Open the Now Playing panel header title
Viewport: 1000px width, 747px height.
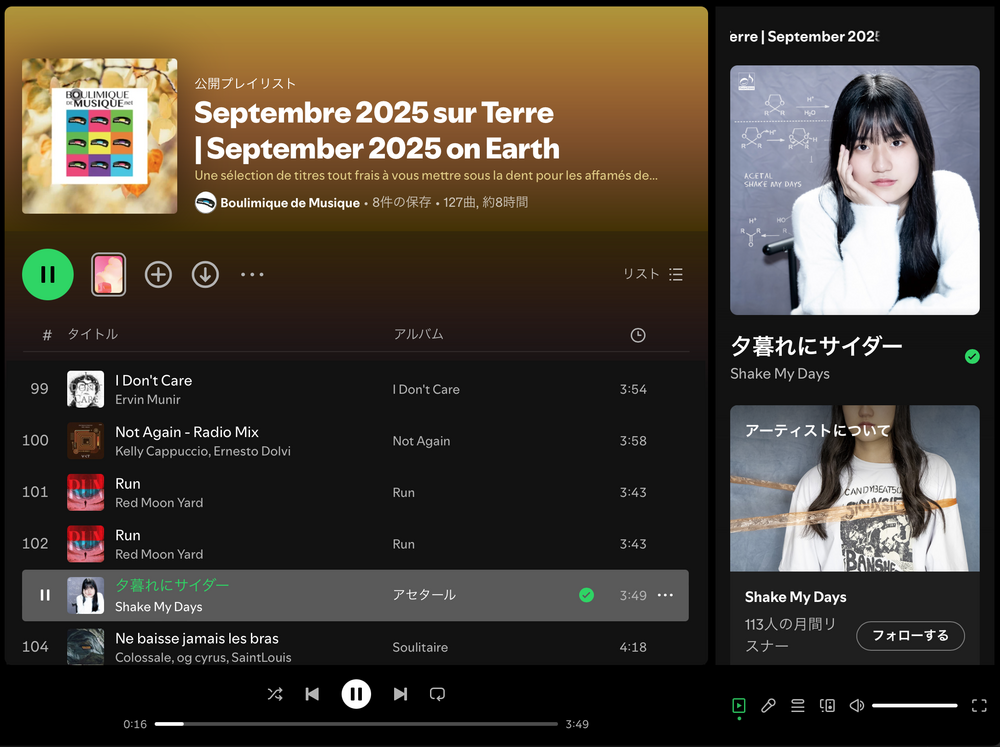point(804,36)
